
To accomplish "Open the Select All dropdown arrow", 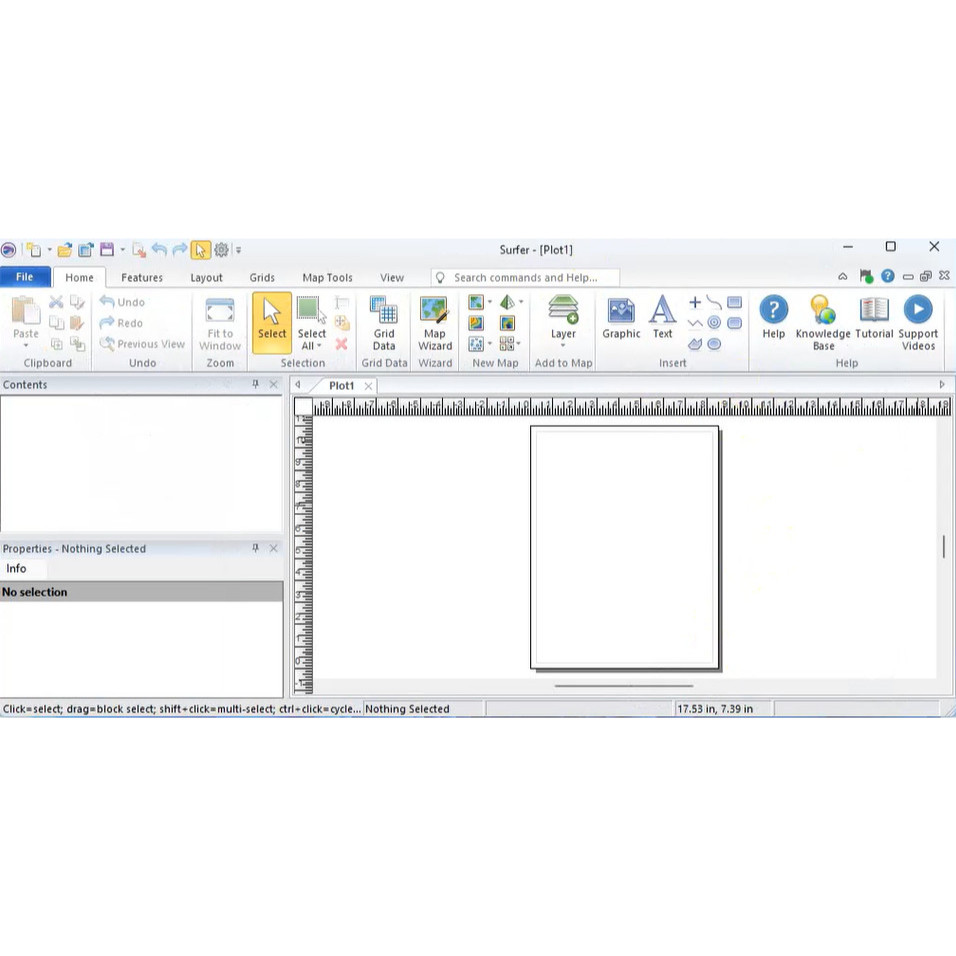I will pyautogui.click(x=319, y=346).
